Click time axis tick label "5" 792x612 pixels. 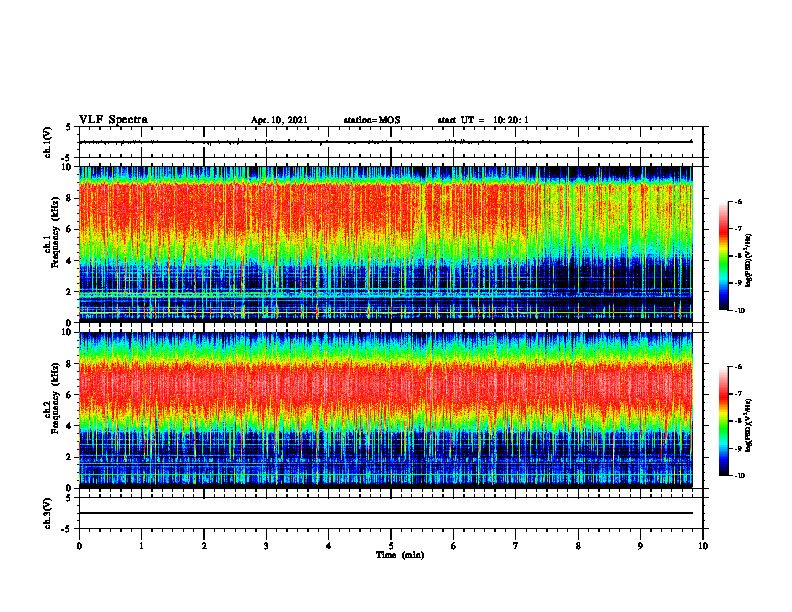click(391, 546)
